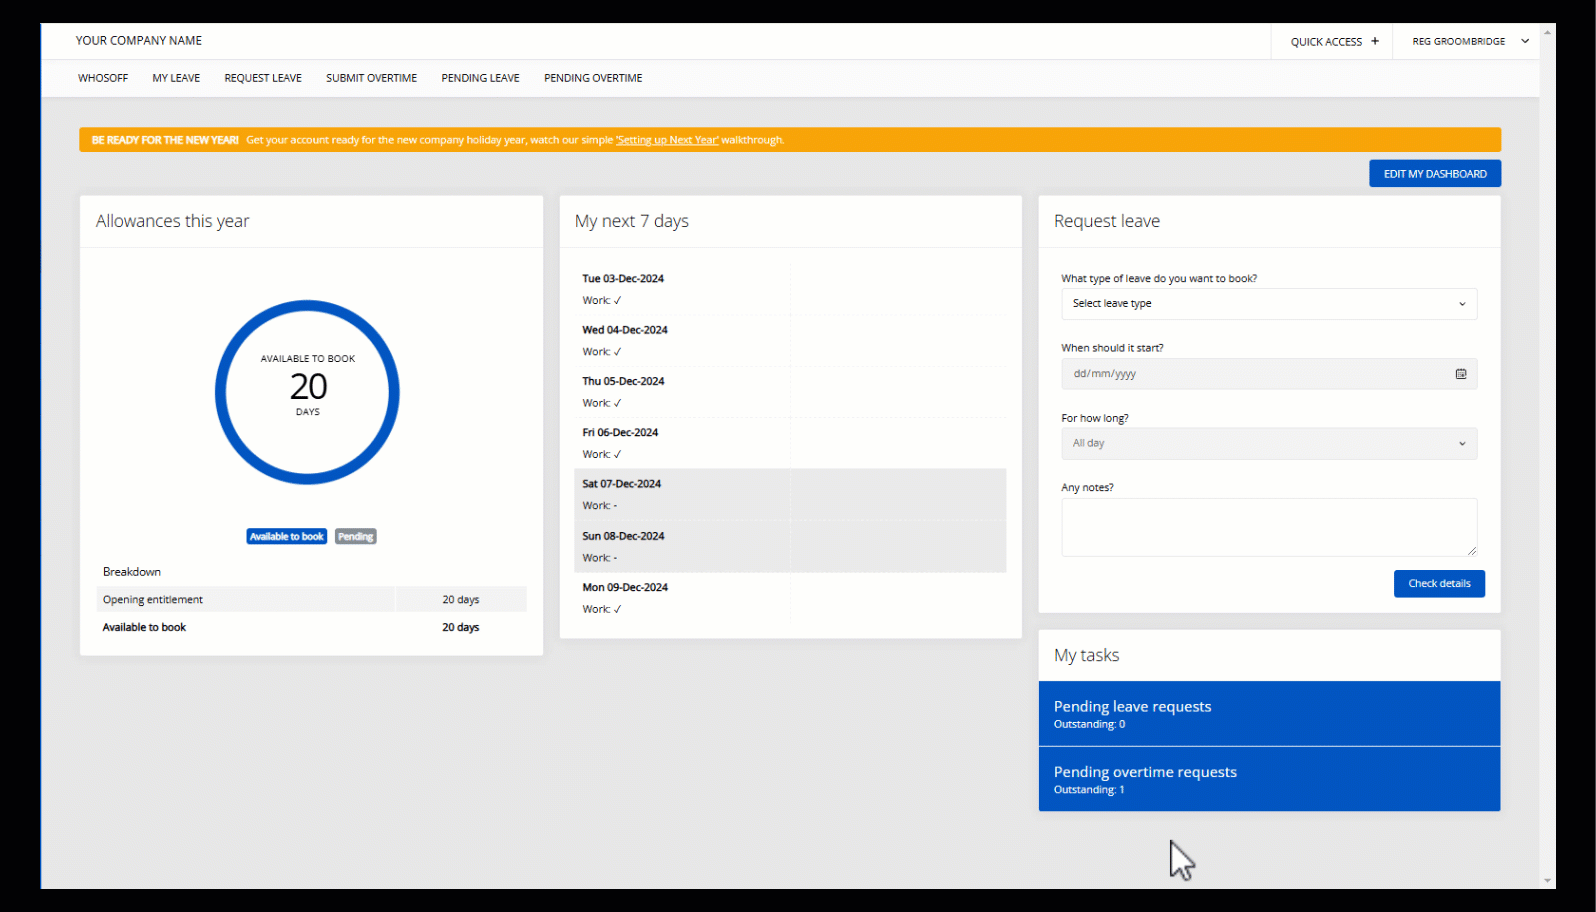Image resolution: width=1596 pixels, height=912 pixels.
Task: Click the Check details button
Action: tap(1439, 584)
